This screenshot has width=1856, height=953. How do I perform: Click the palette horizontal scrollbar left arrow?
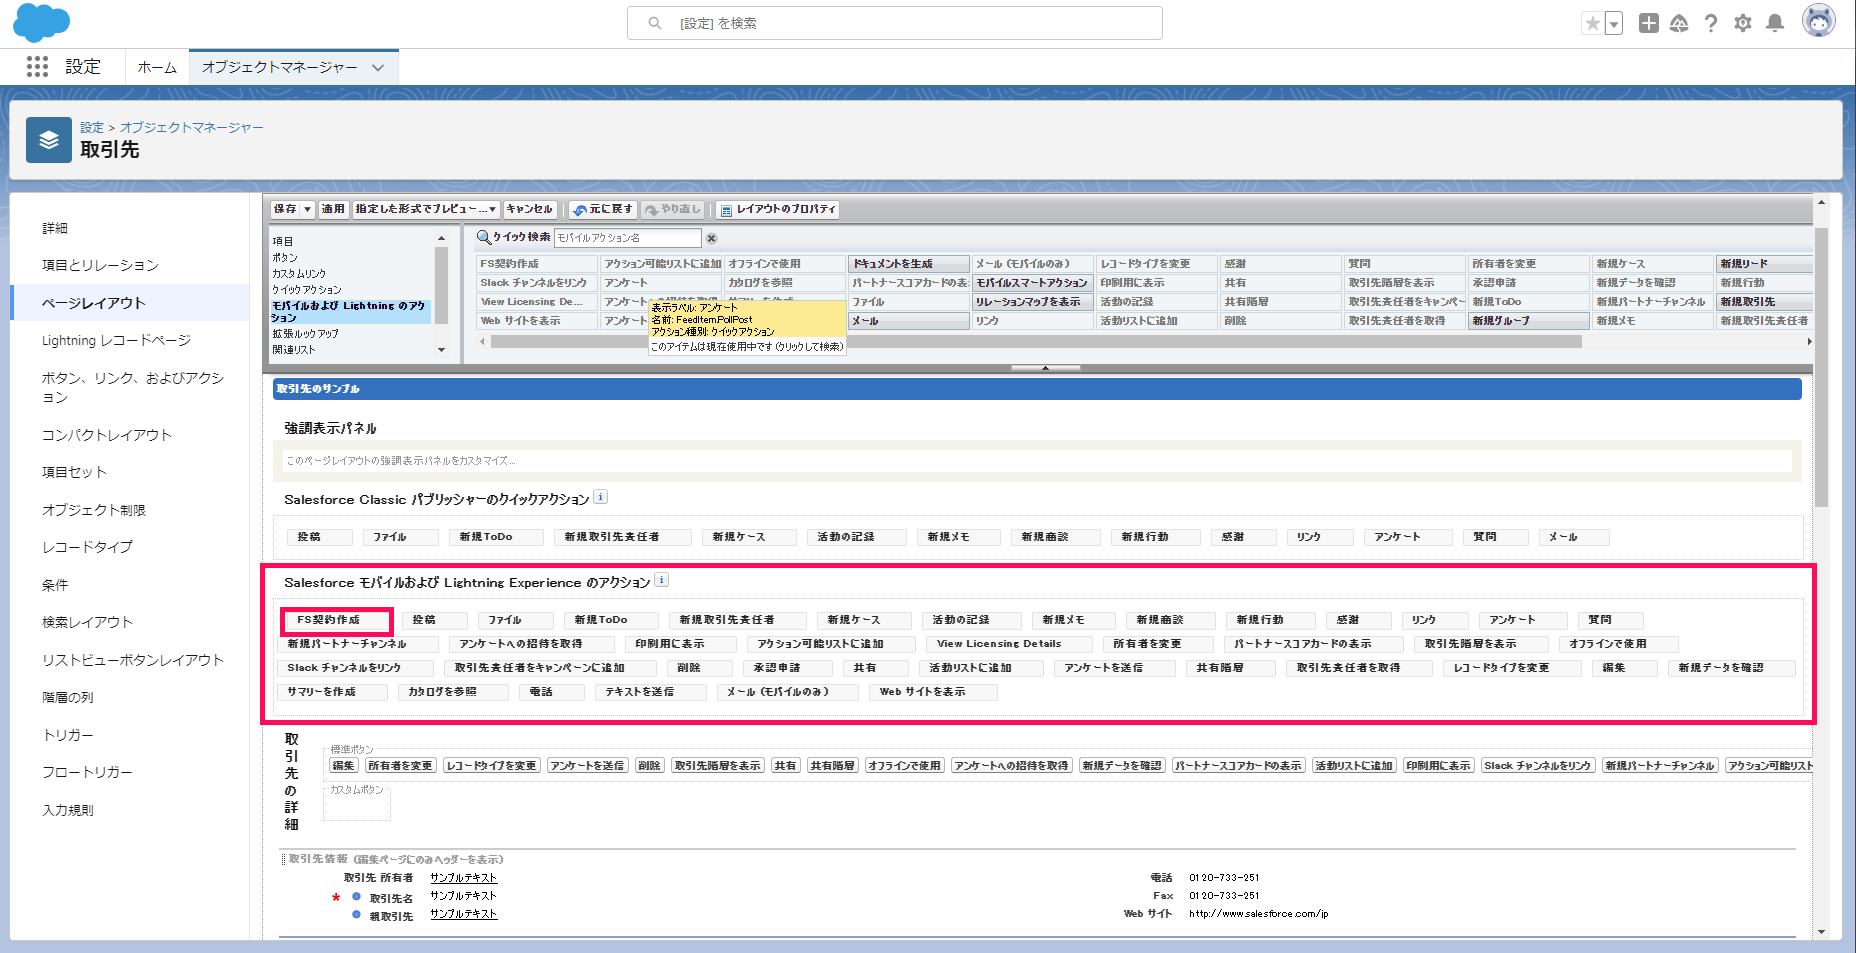(482, 342)
